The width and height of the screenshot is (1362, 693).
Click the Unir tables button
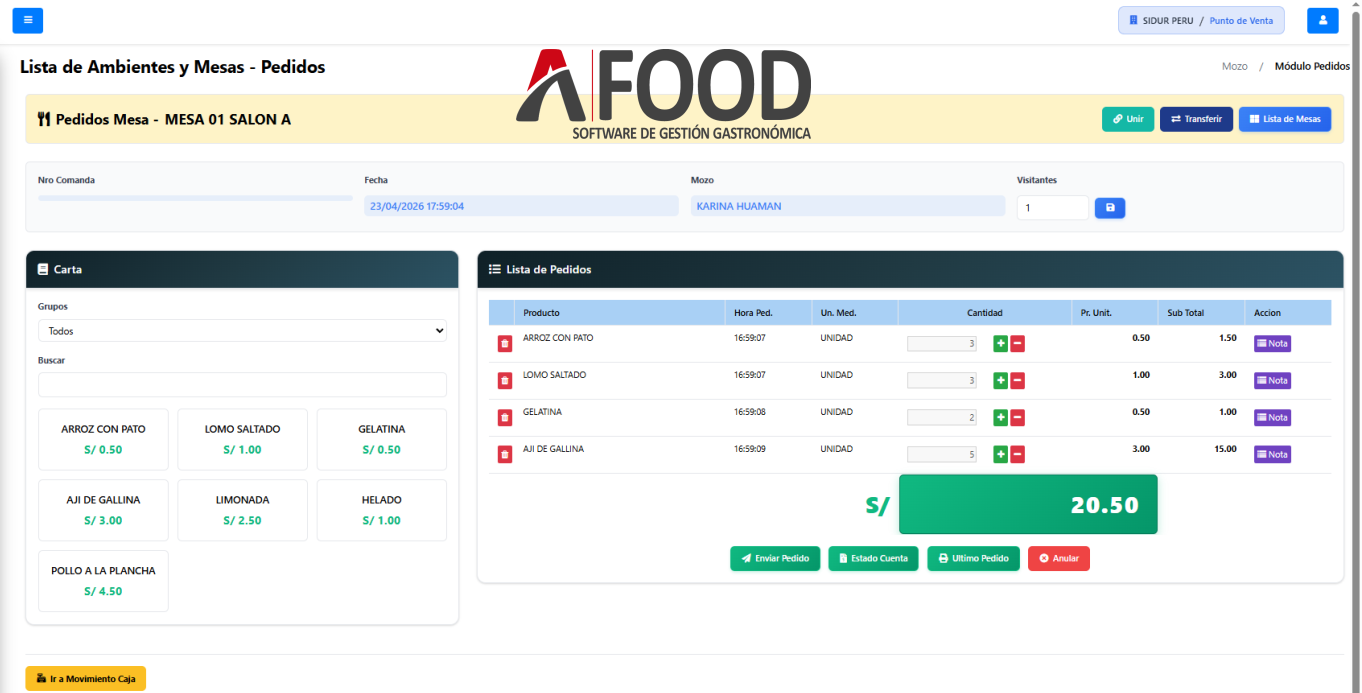[x=1128, y=119]
